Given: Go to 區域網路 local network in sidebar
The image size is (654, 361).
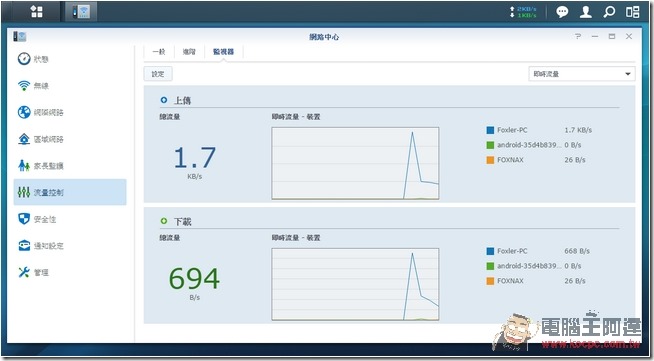Looking at the screenshot, I should tap(70, 139).
